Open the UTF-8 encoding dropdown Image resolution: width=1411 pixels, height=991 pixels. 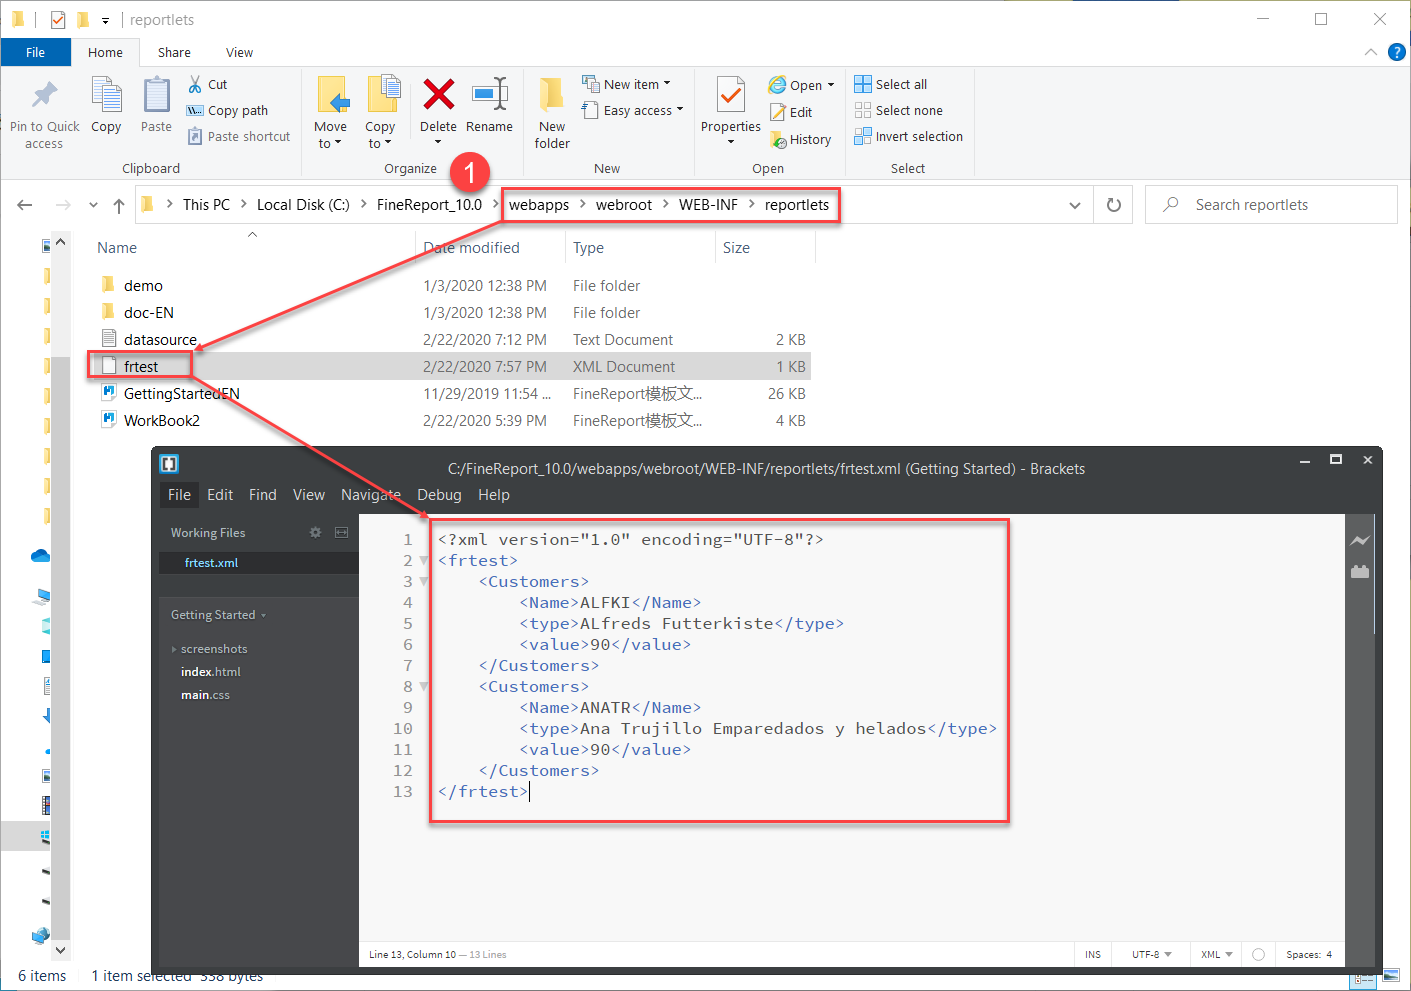tap(1149, 954)
